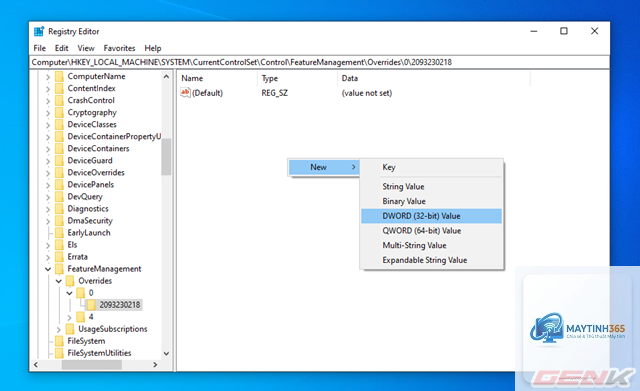
Task: Choose Key in the New submenu
Action: point(431,167)
